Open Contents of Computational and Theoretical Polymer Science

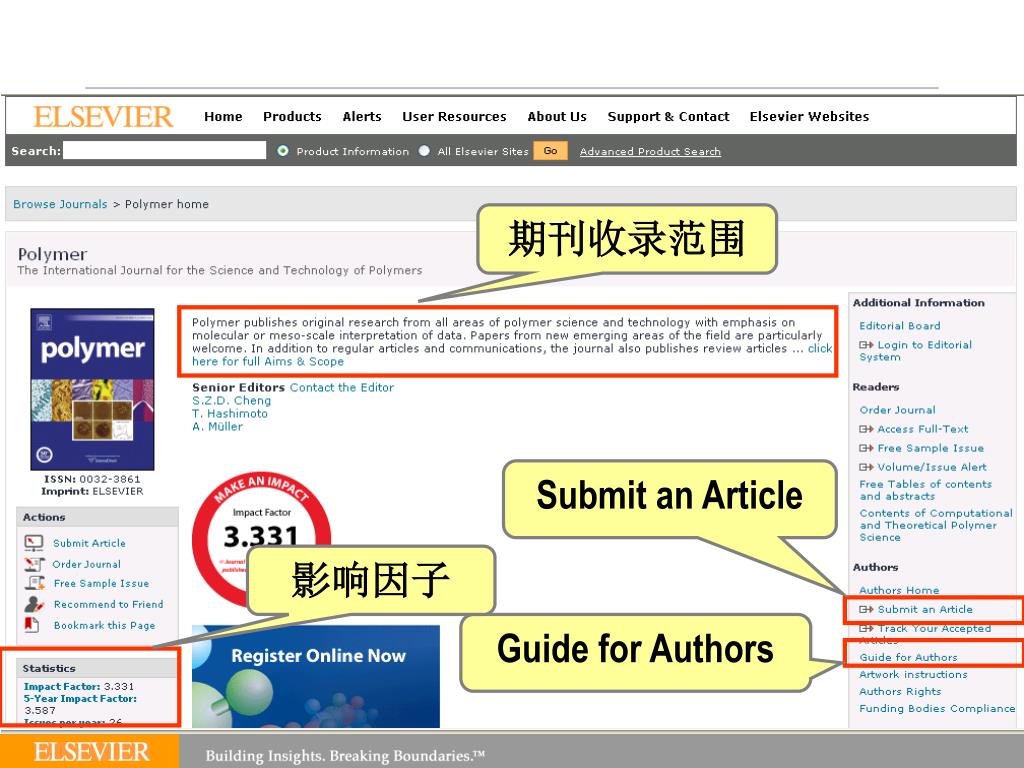(x=936, y=525)
